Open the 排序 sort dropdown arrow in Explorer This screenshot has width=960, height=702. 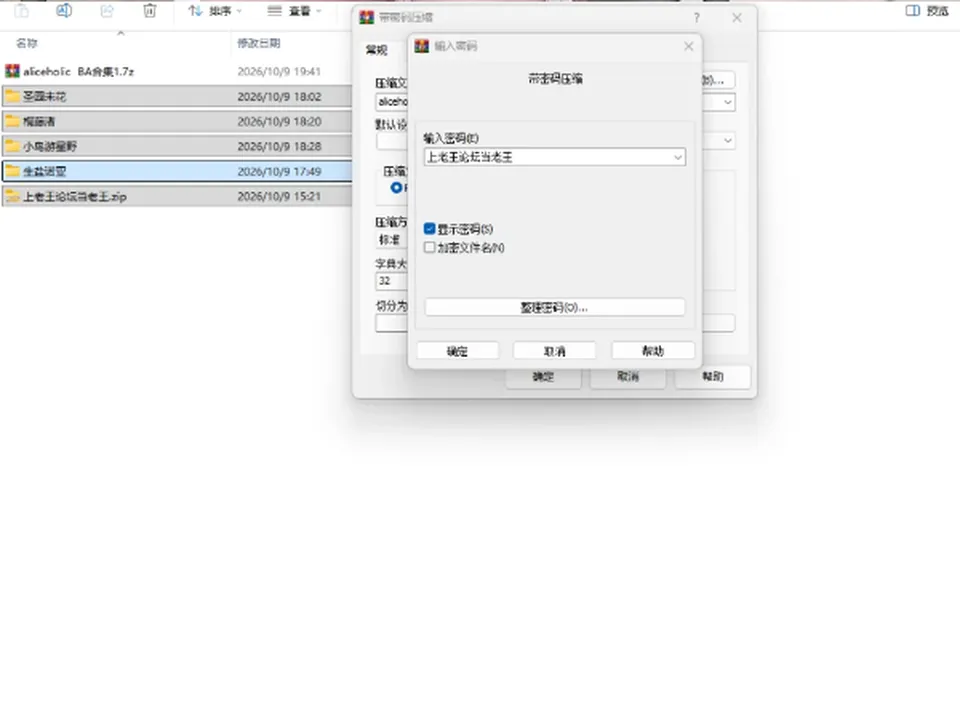(239, 11)
